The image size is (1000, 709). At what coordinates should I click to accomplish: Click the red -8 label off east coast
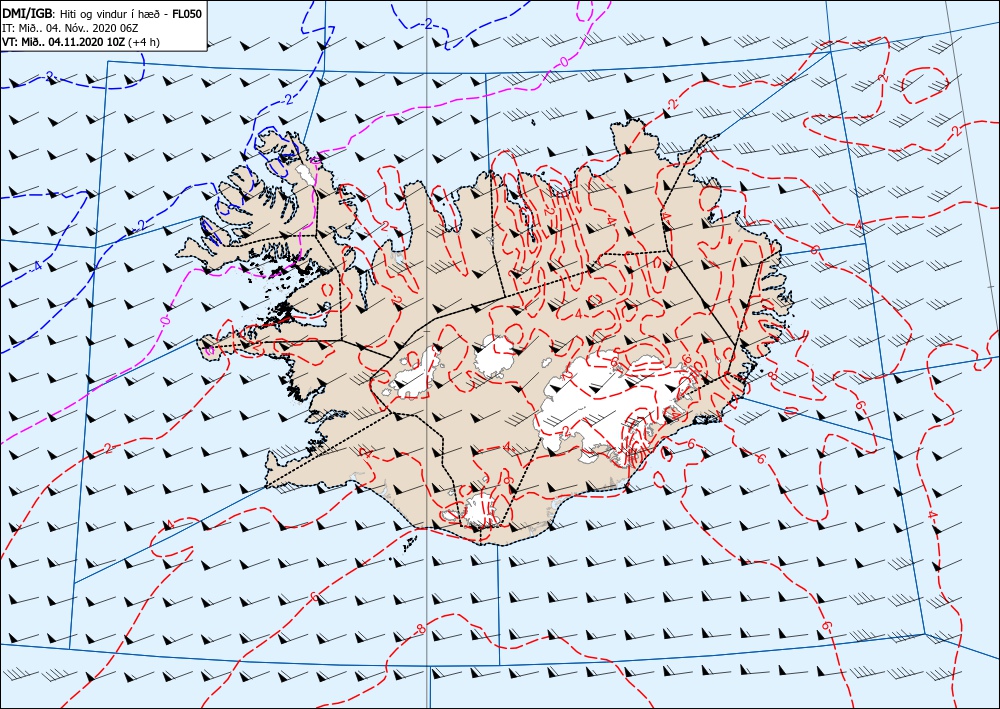(772, 374)
